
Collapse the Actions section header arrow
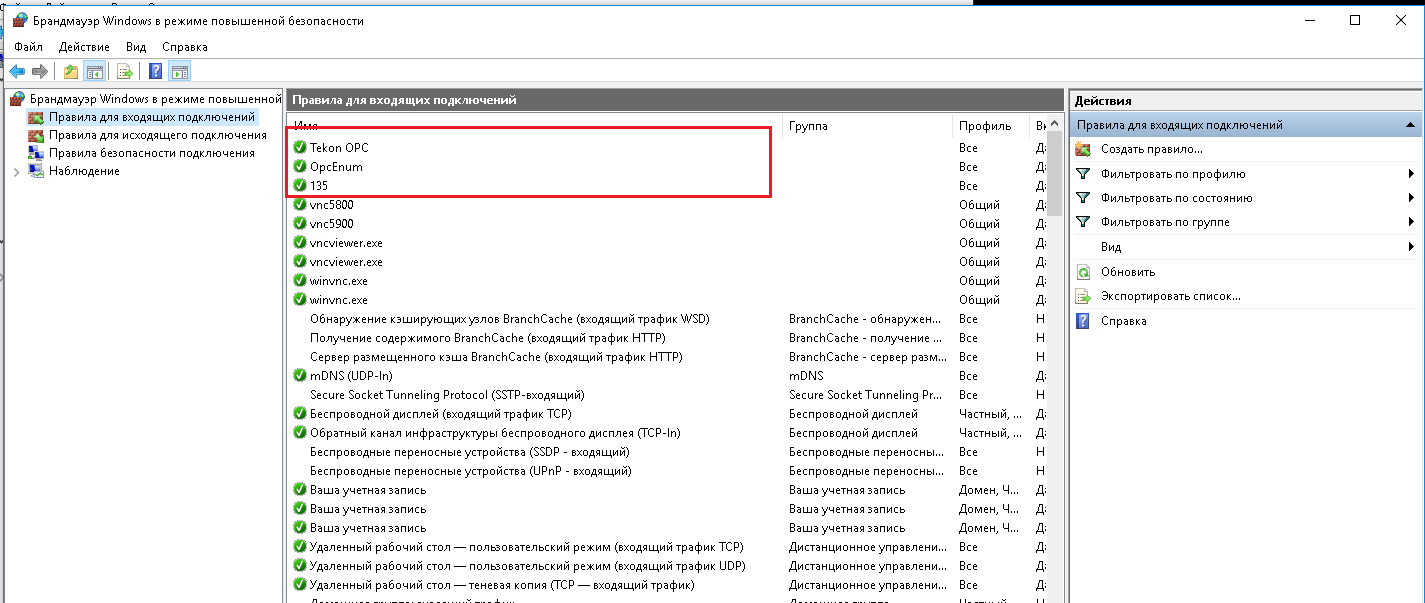pyautogui.click(x=1410, y=125)
